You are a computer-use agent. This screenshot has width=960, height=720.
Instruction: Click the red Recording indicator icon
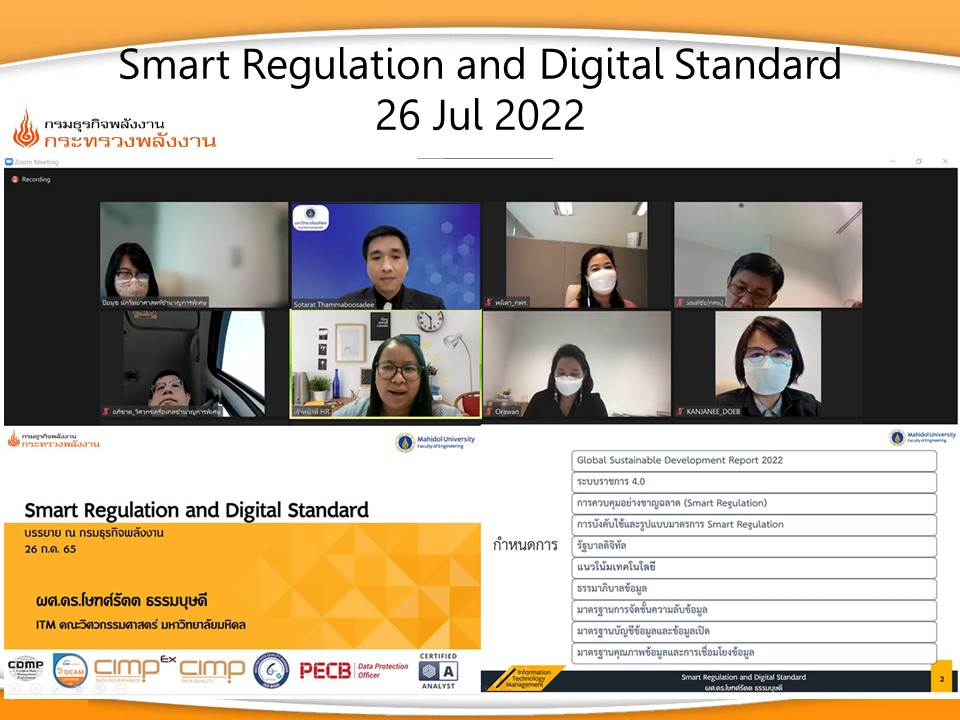(15, 180)
